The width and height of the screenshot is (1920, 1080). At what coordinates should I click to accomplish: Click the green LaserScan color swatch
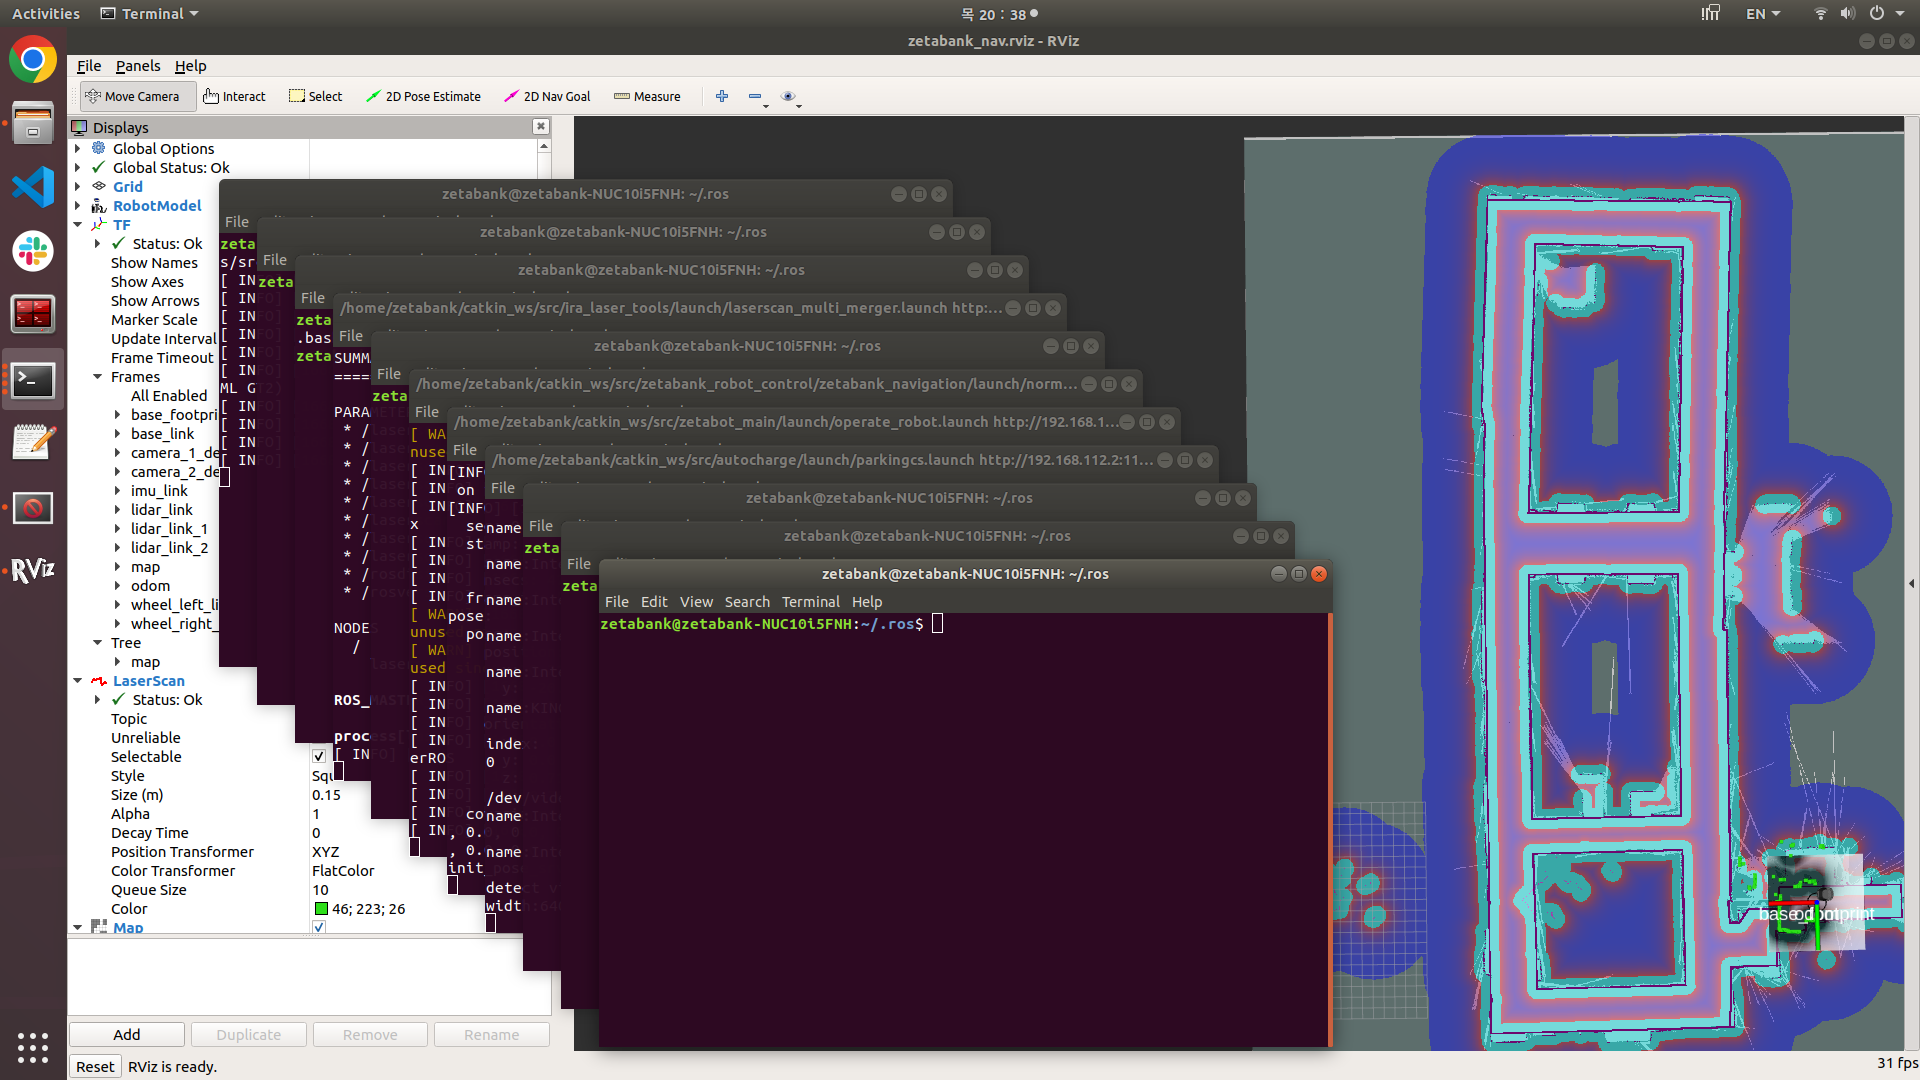coord(321,909)
